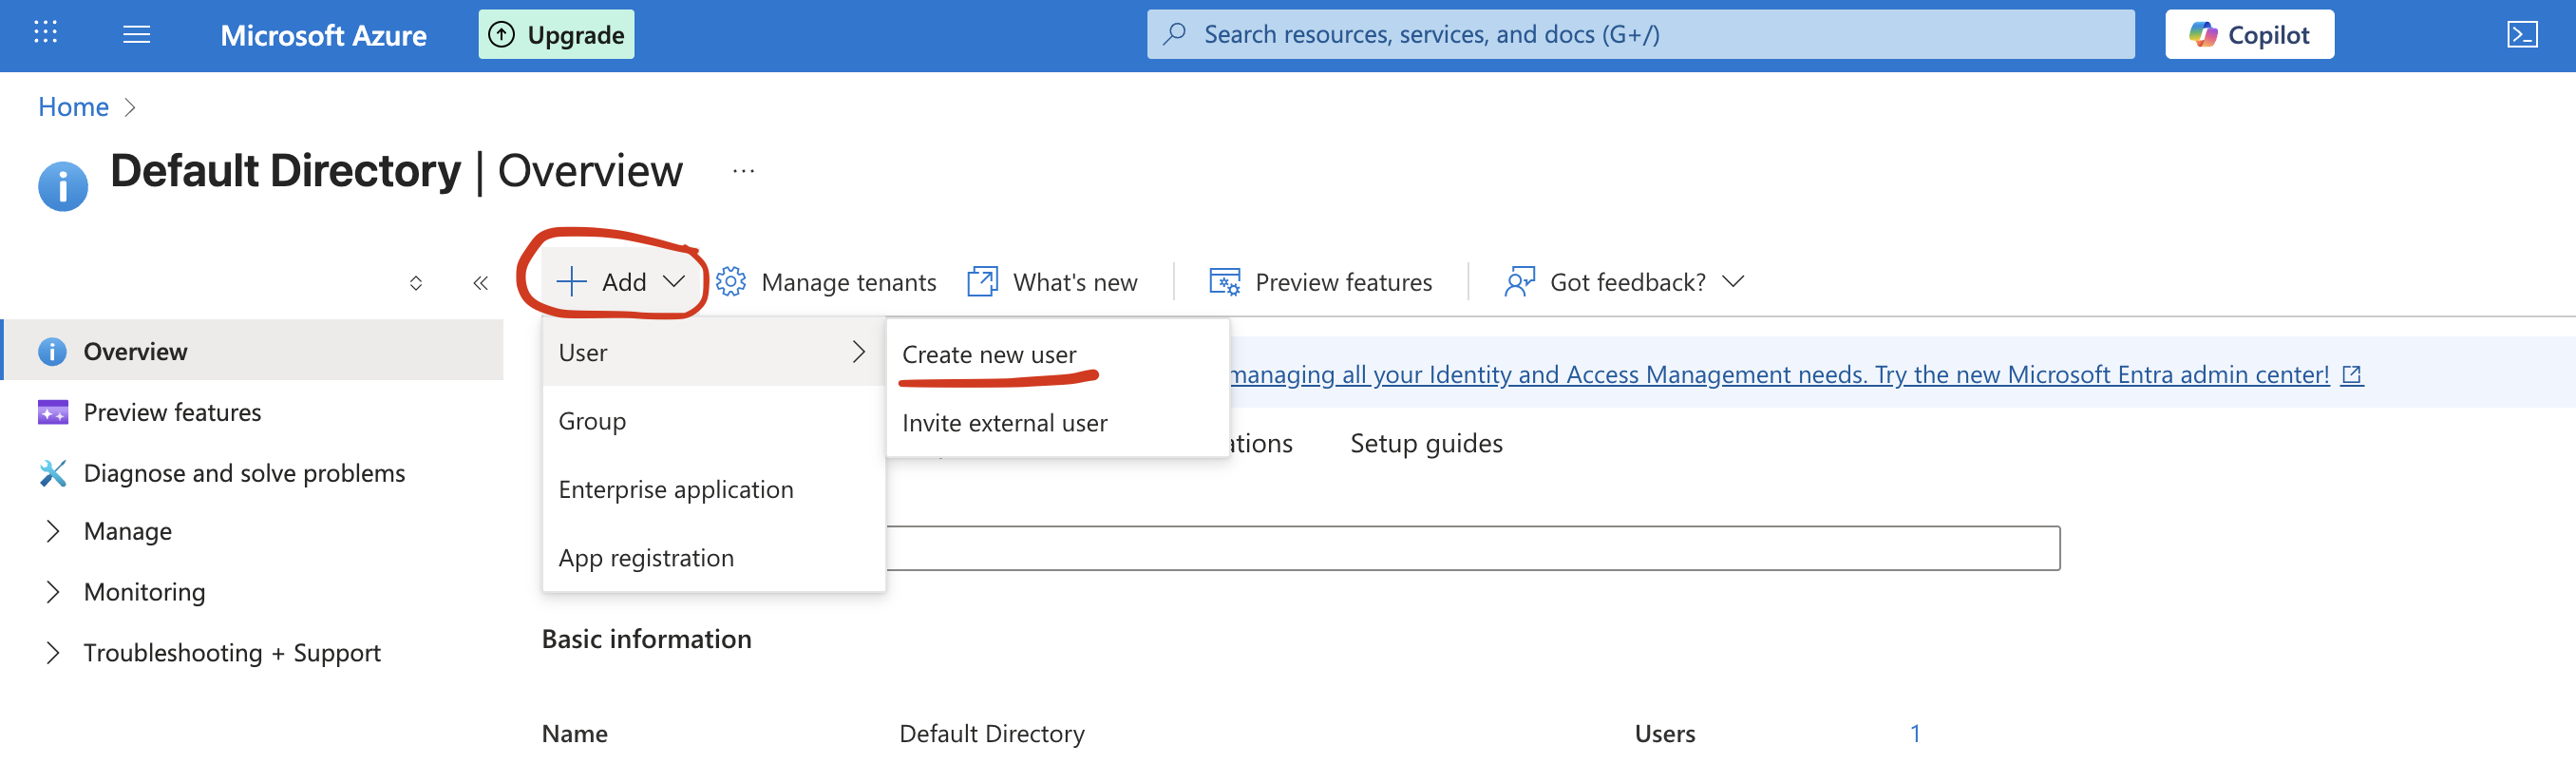The width and height of the screenshot is (2576, 764).
Task: Collapse the sidebar with double-chevron icon
Action: pos(481,283)
